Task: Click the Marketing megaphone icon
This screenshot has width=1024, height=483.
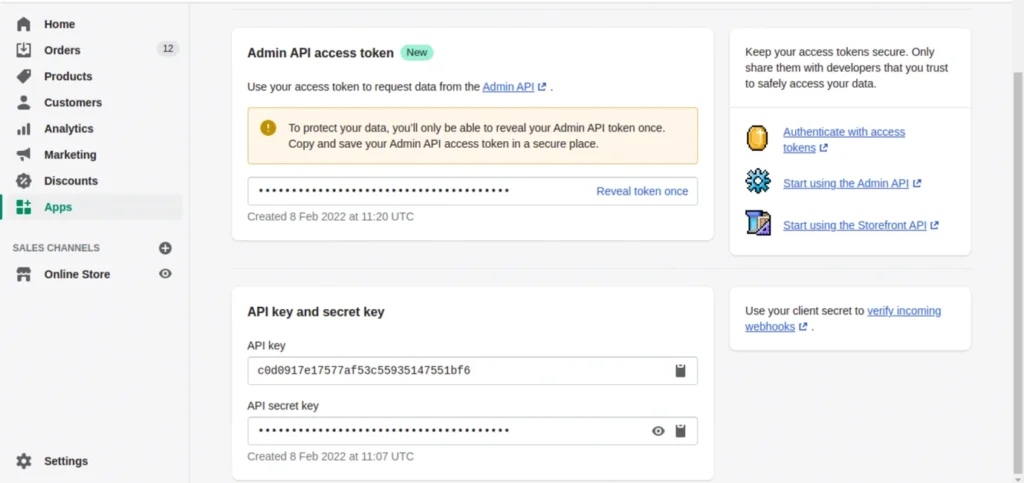Action: click(24, 155)
